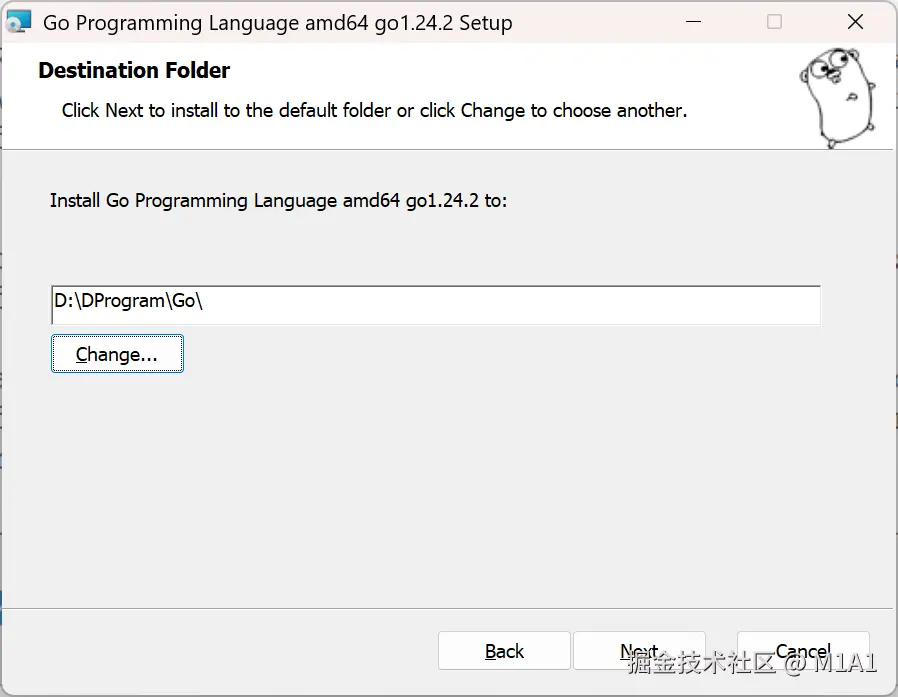Close the Setup window
Screen dimensions: 898x697
pyautogui.click(x=855, y=22)
